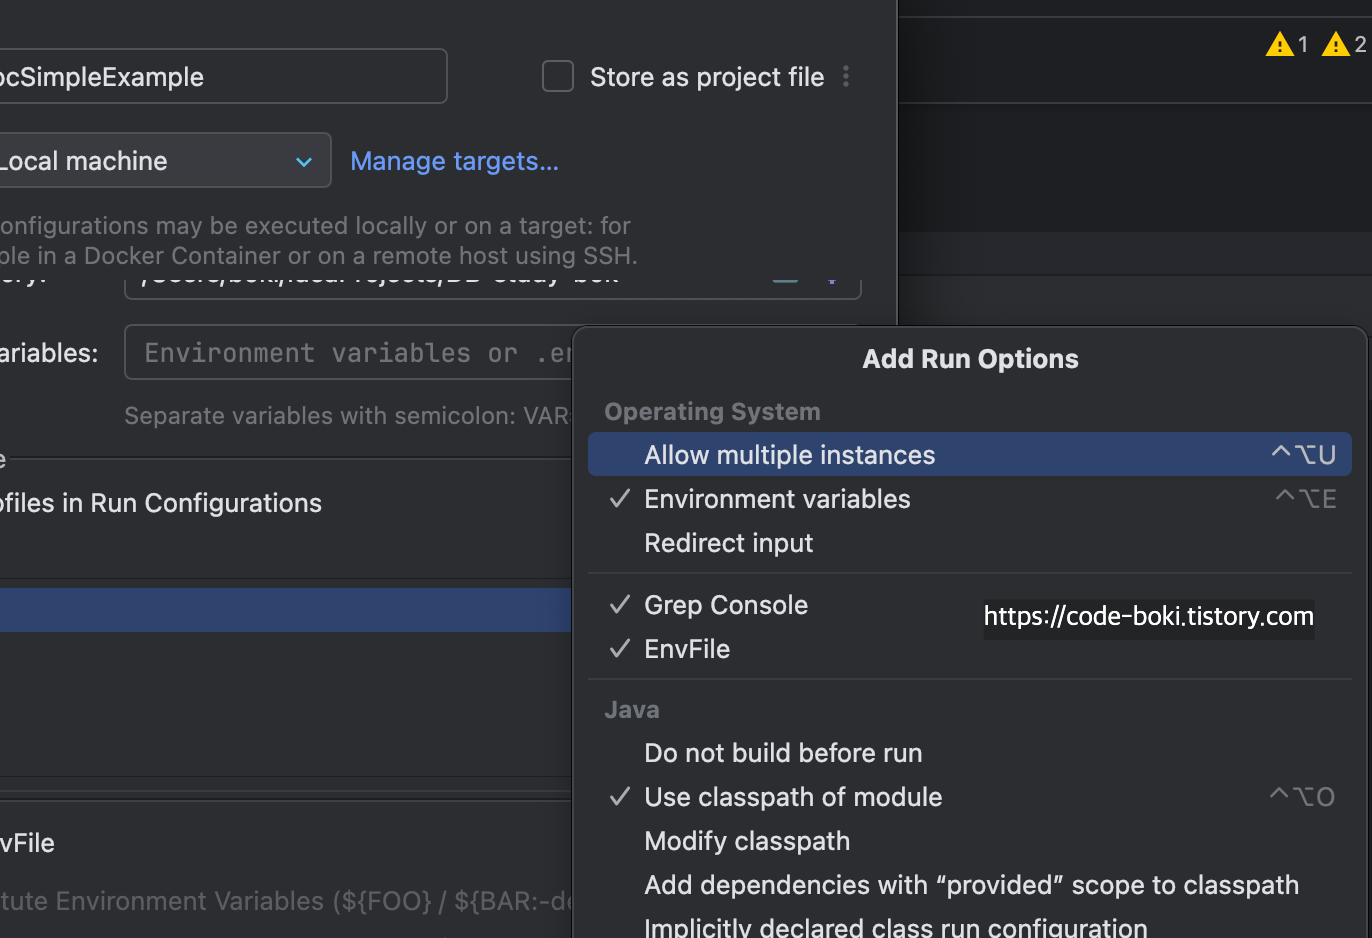Choose the Modify classpath option
This screenshot has height=938, width=1372.
(747, 841)
